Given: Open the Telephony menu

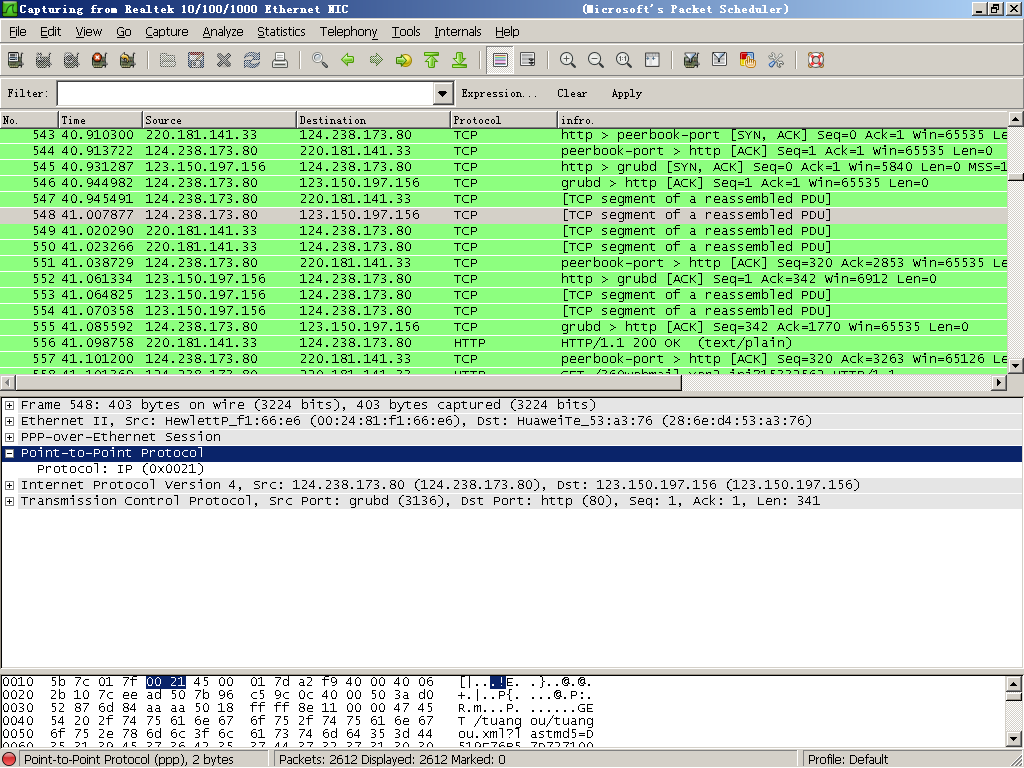Looking at the screenshot, I should coord(348,31).
